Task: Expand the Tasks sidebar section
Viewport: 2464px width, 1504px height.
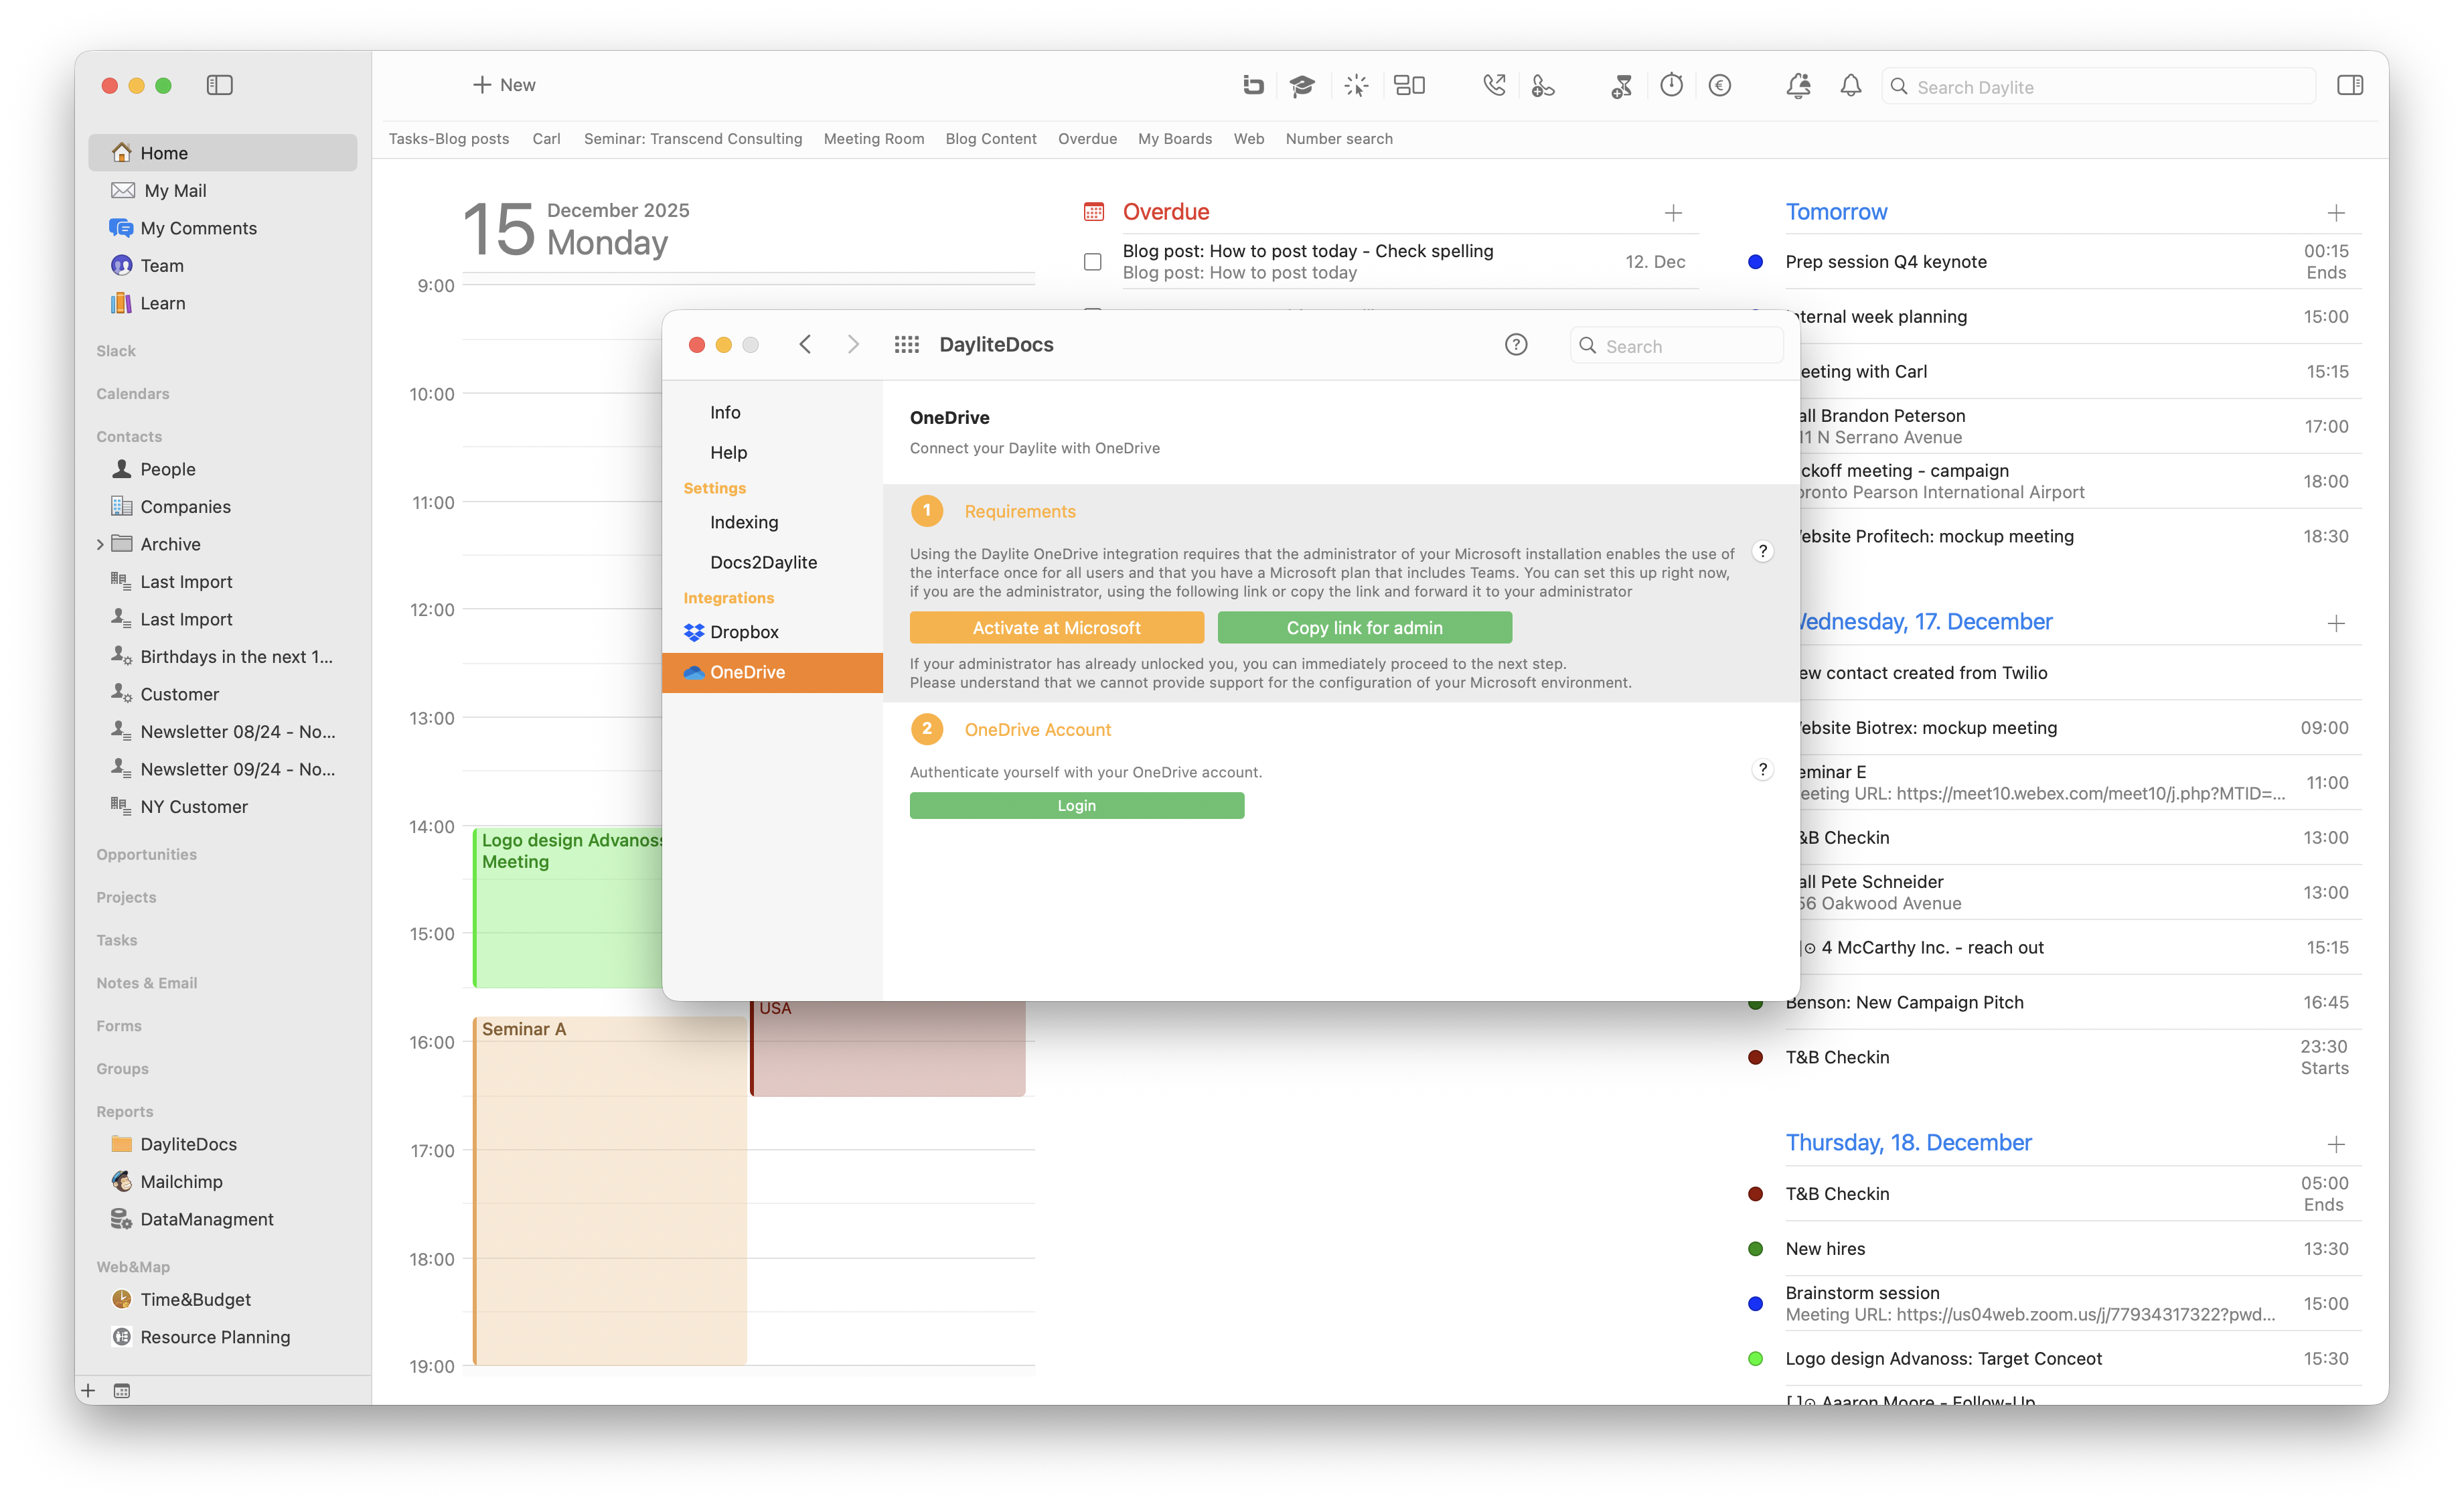Action: click(117, 940)
